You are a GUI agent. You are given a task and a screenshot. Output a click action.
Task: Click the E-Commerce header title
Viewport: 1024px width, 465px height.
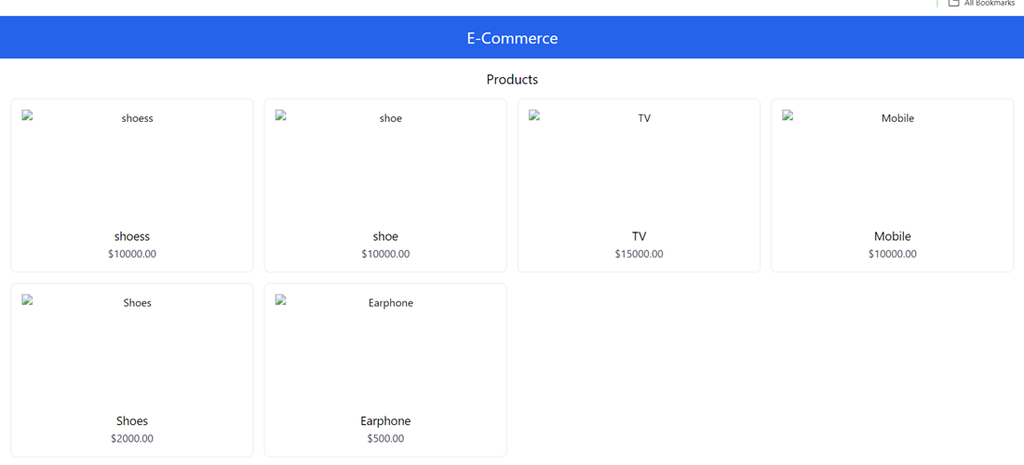[x=512, y=38]
